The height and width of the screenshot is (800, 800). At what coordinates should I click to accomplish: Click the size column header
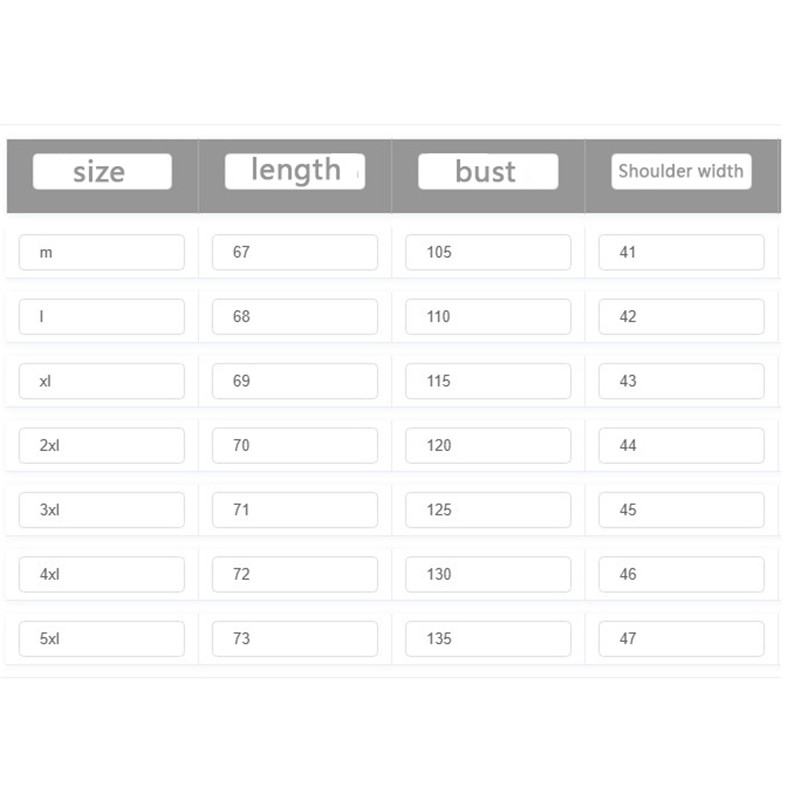[102, 172]
